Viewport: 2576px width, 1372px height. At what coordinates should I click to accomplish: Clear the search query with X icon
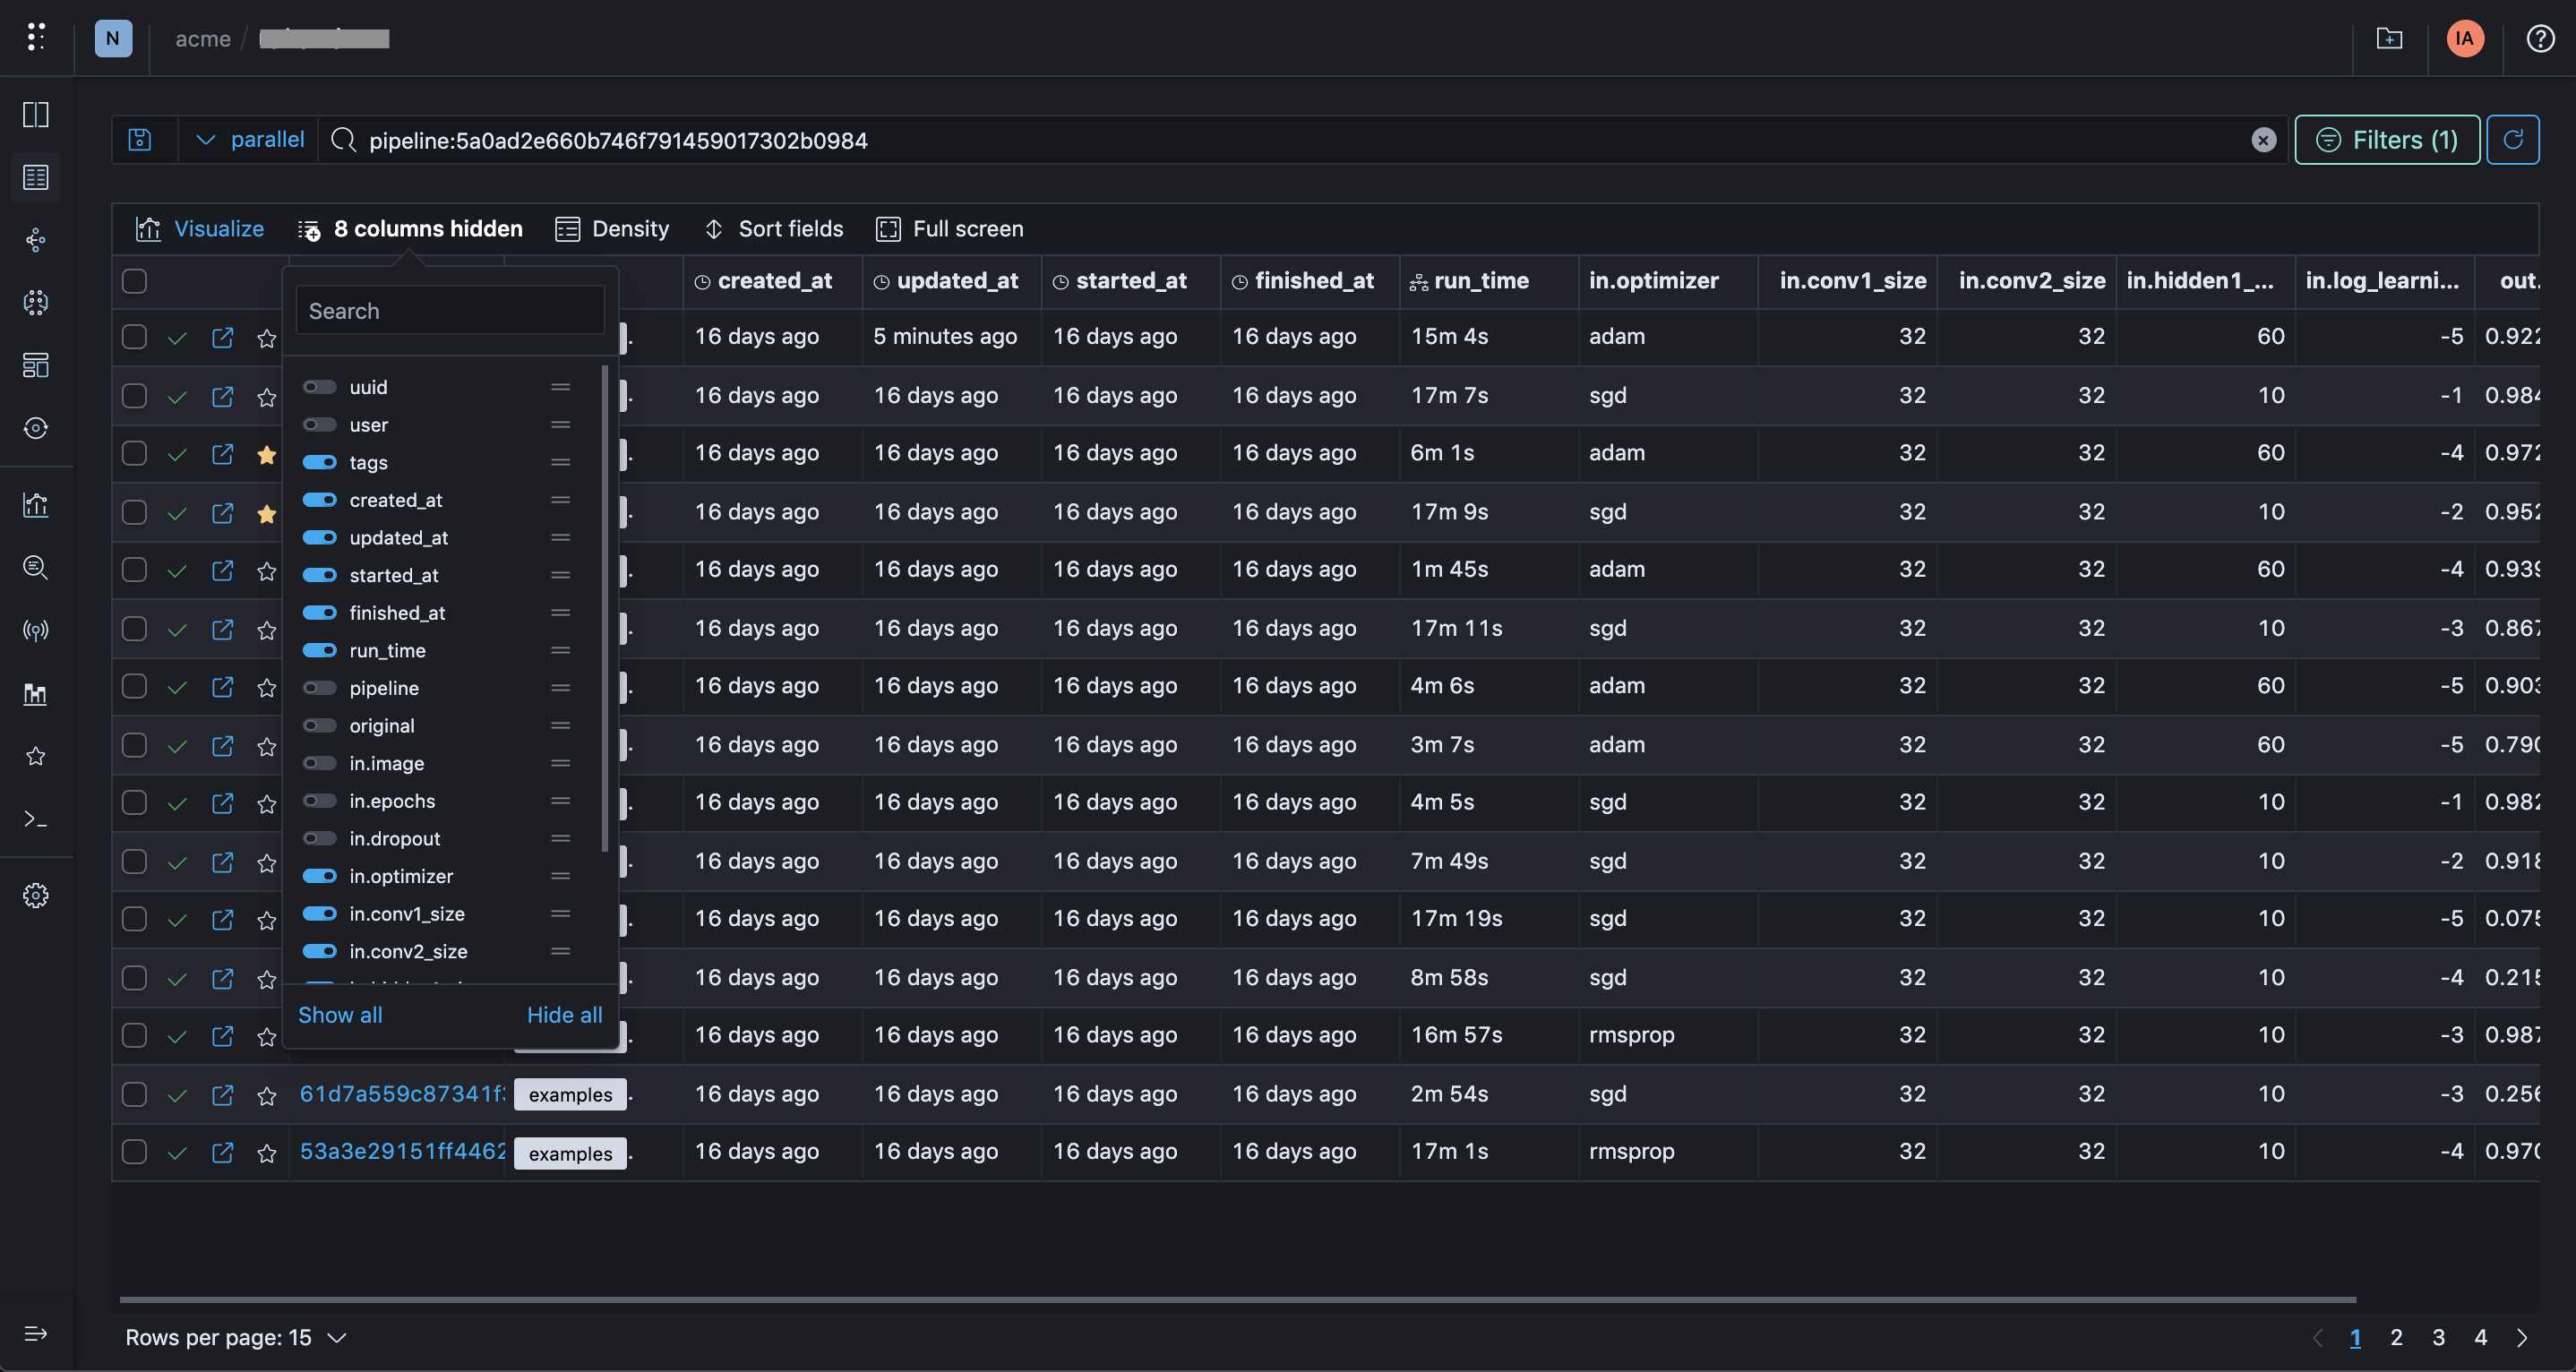pos(2263,140)
